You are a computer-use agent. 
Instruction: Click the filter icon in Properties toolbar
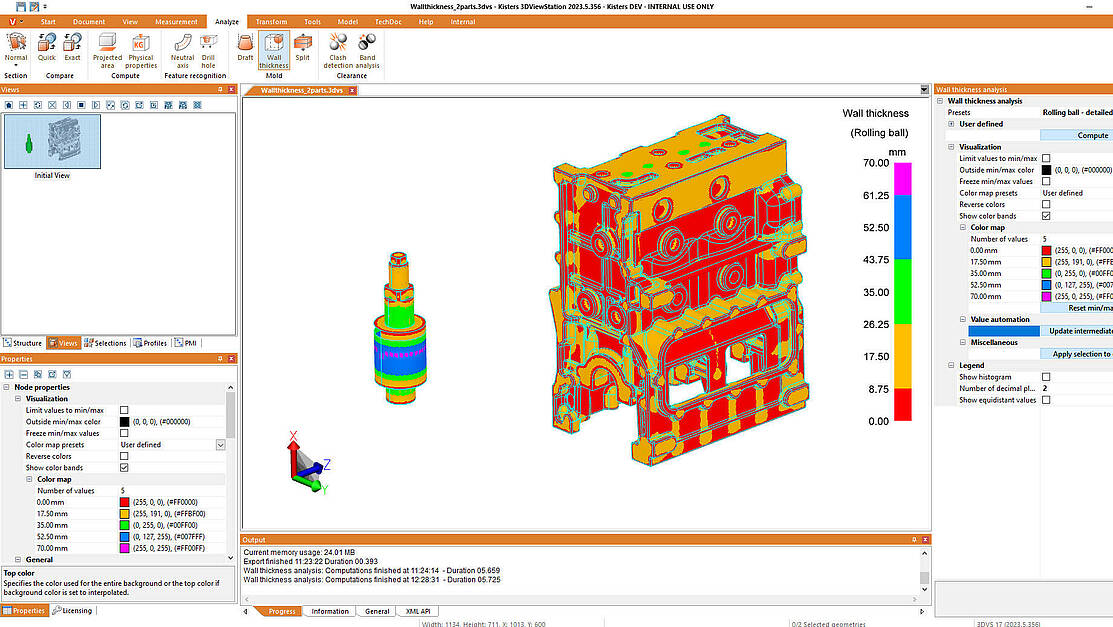click(x=67, y=374)
